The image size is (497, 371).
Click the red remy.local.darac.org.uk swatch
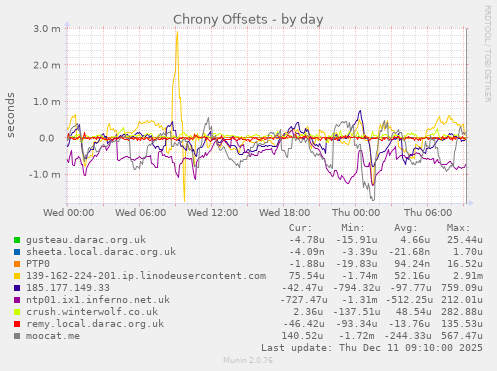point(17,324)
